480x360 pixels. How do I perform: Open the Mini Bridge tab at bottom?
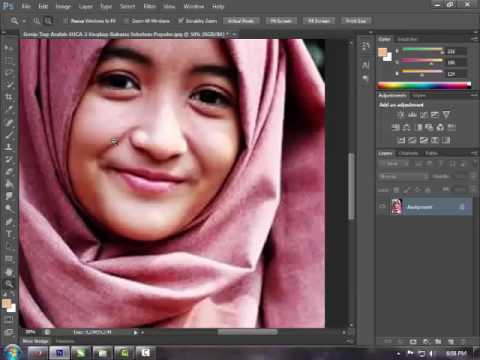[x=35, y=341]
